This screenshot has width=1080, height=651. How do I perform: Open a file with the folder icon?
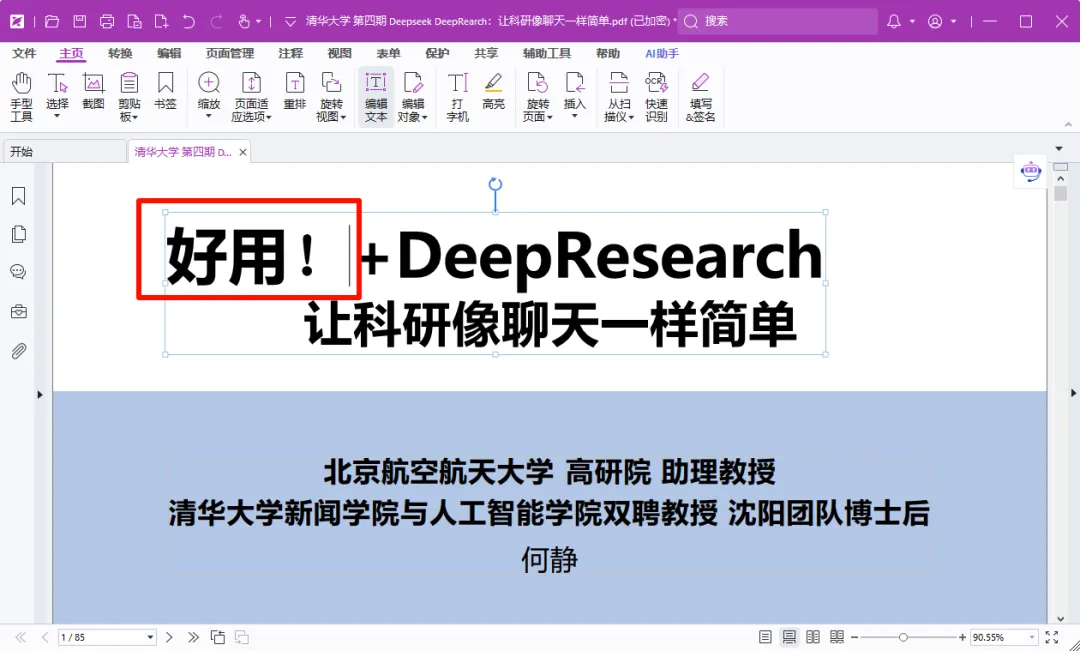[x=52, y=21]
